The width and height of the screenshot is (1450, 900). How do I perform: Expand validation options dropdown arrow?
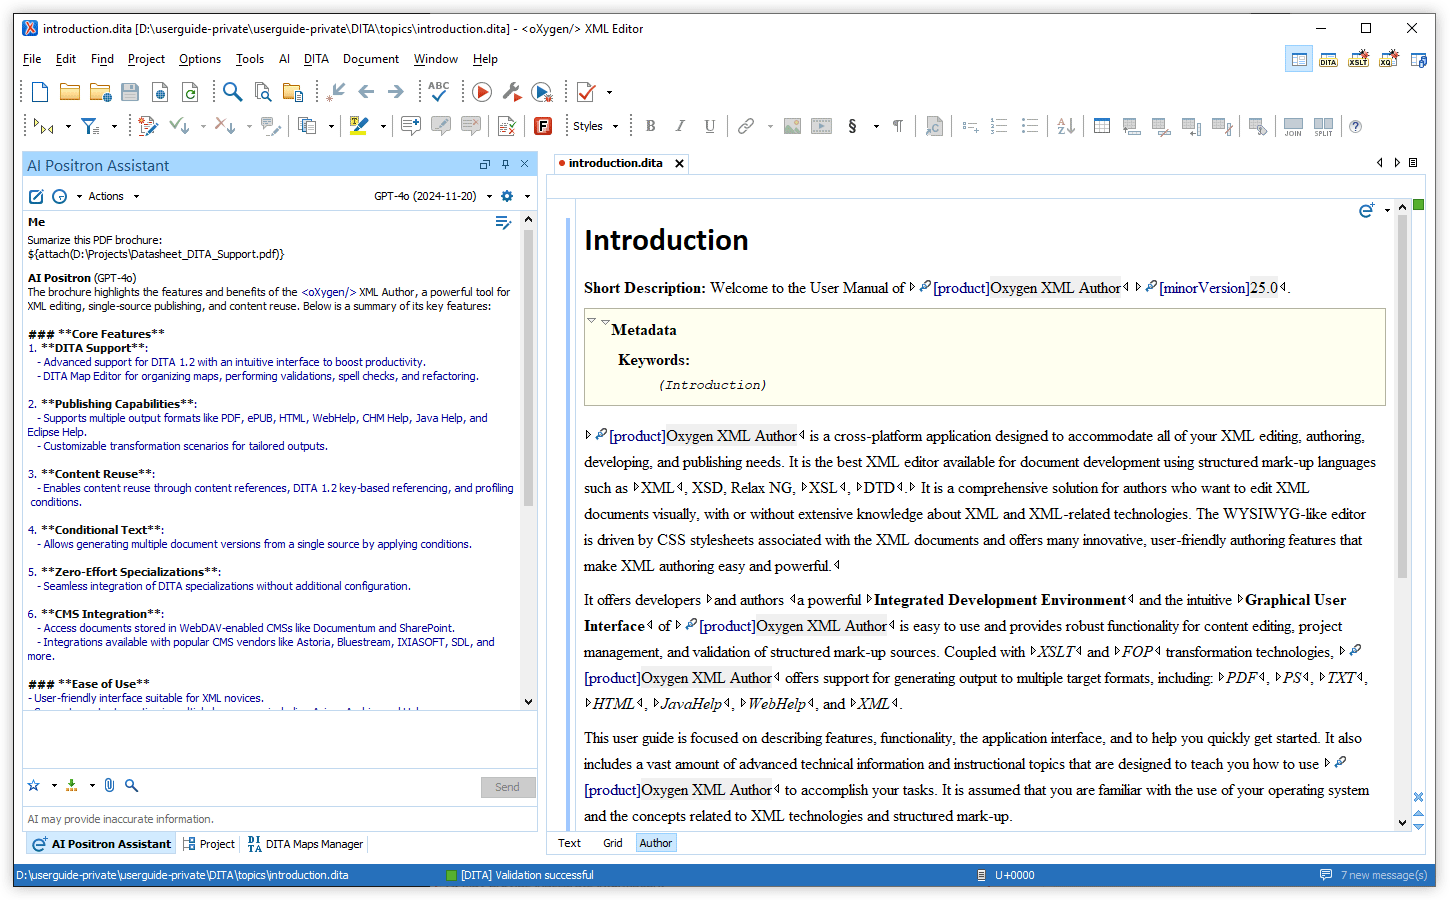[x=609, y=93]
